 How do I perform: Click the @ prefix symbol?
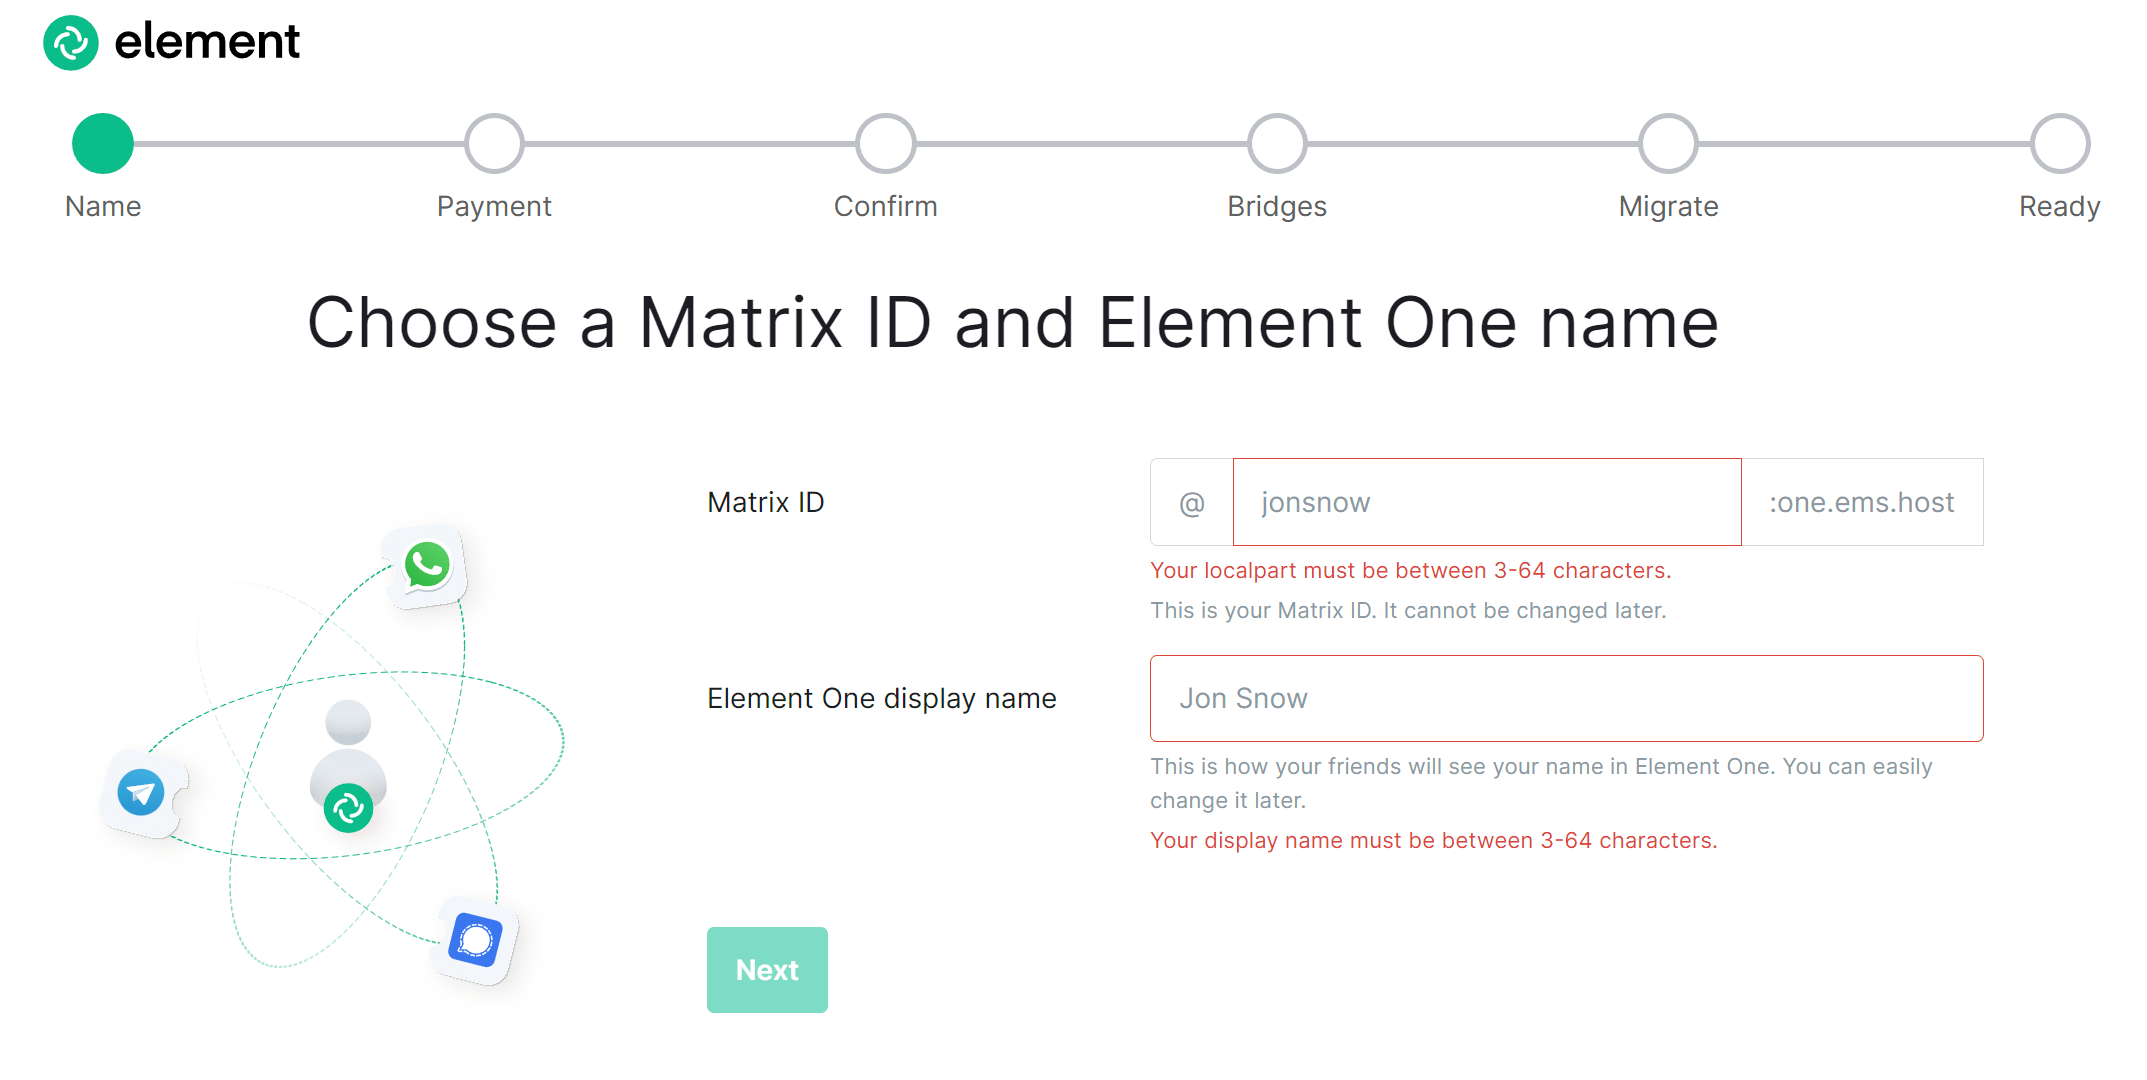[x=1192, y=502]
